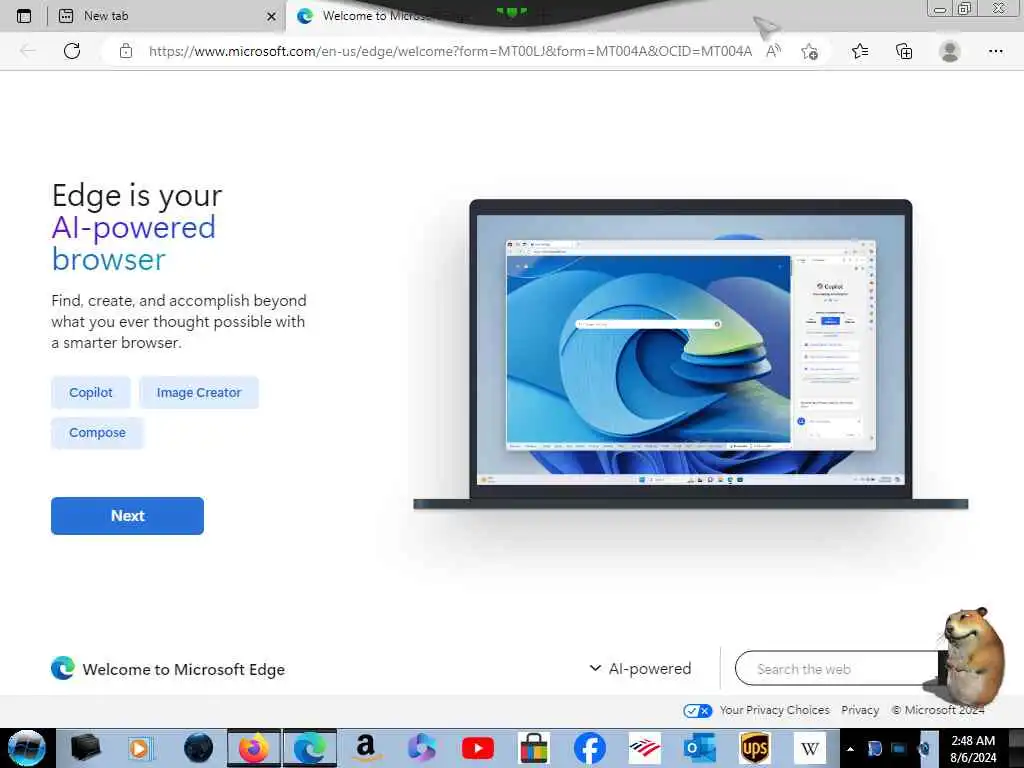Image resolution: width=1024 pixels, height=768 pixels.
Task: Open Wikipedia from the taskbar
Action: pos(810,748)
